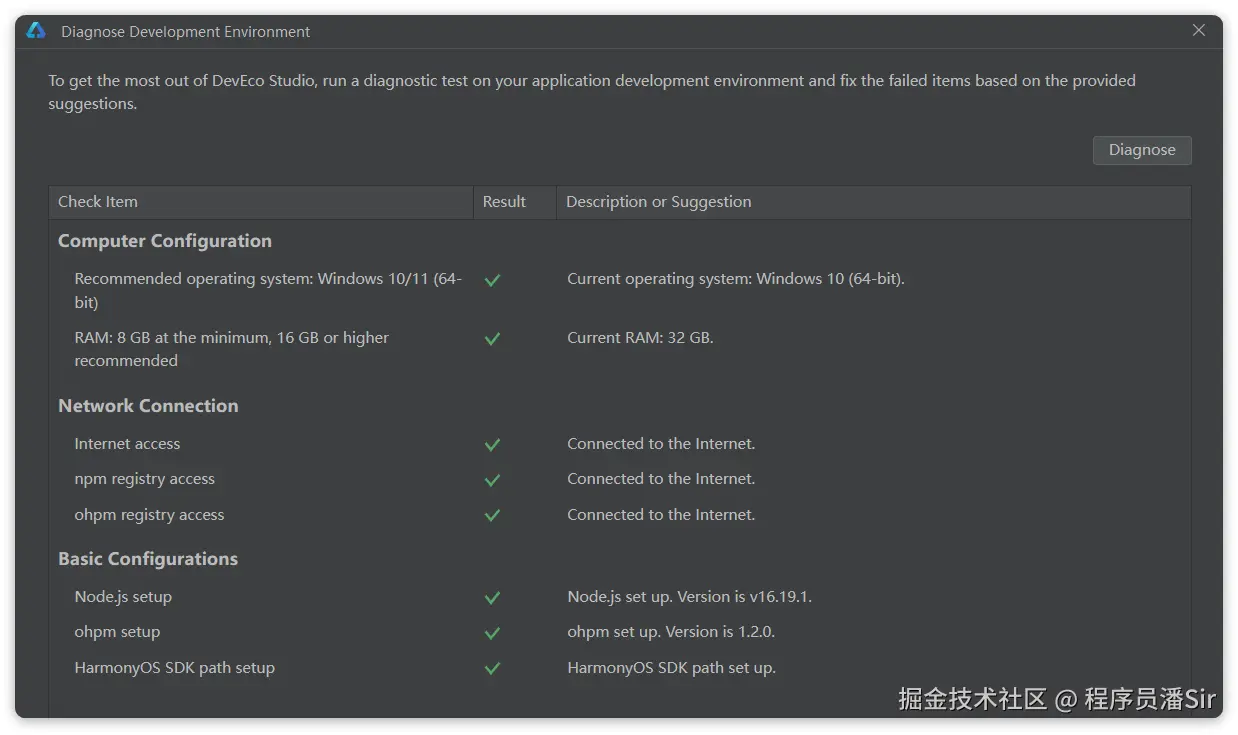Click the Node.js version description text
The height and width of the screenshot is (735, 1238).
tap(689, 597)
